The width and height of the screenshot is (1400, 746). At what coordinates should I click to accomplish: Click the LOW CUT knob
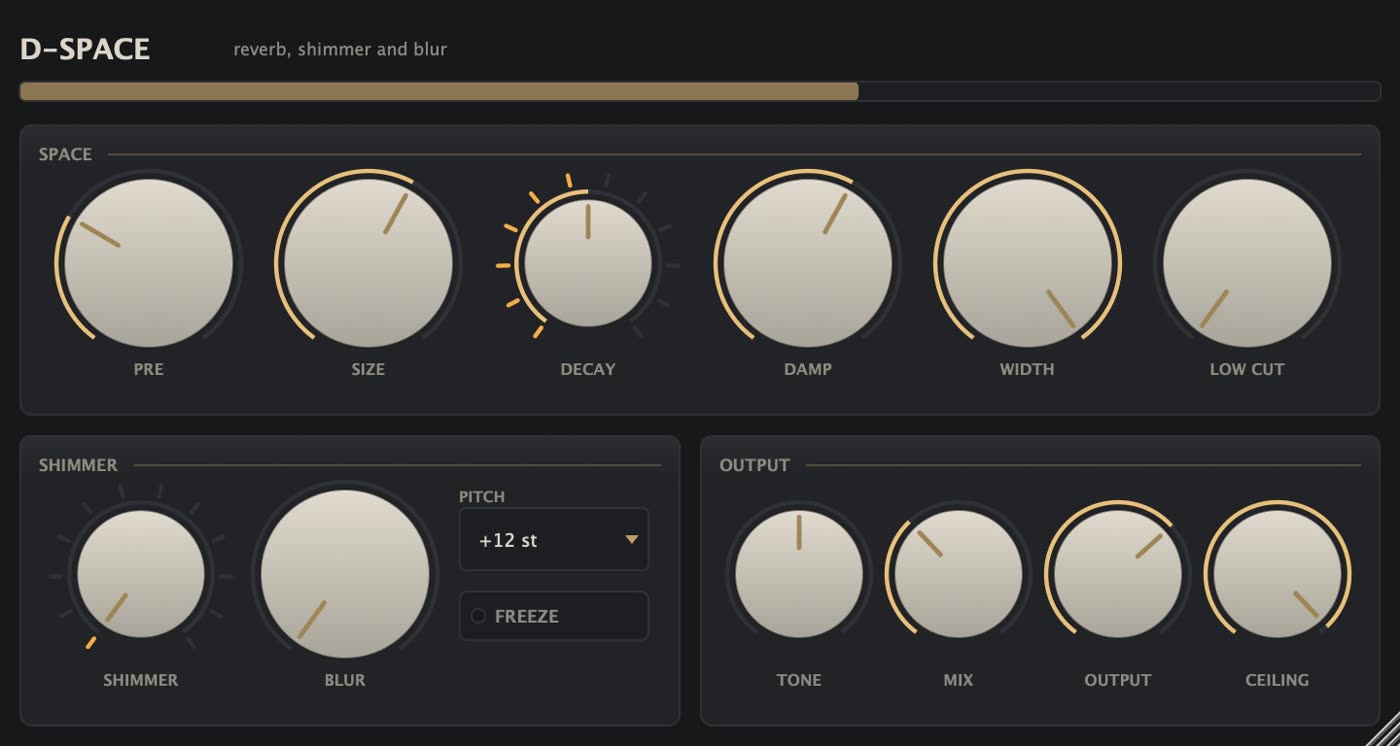pyautogui.click(x=1247, y=263)
